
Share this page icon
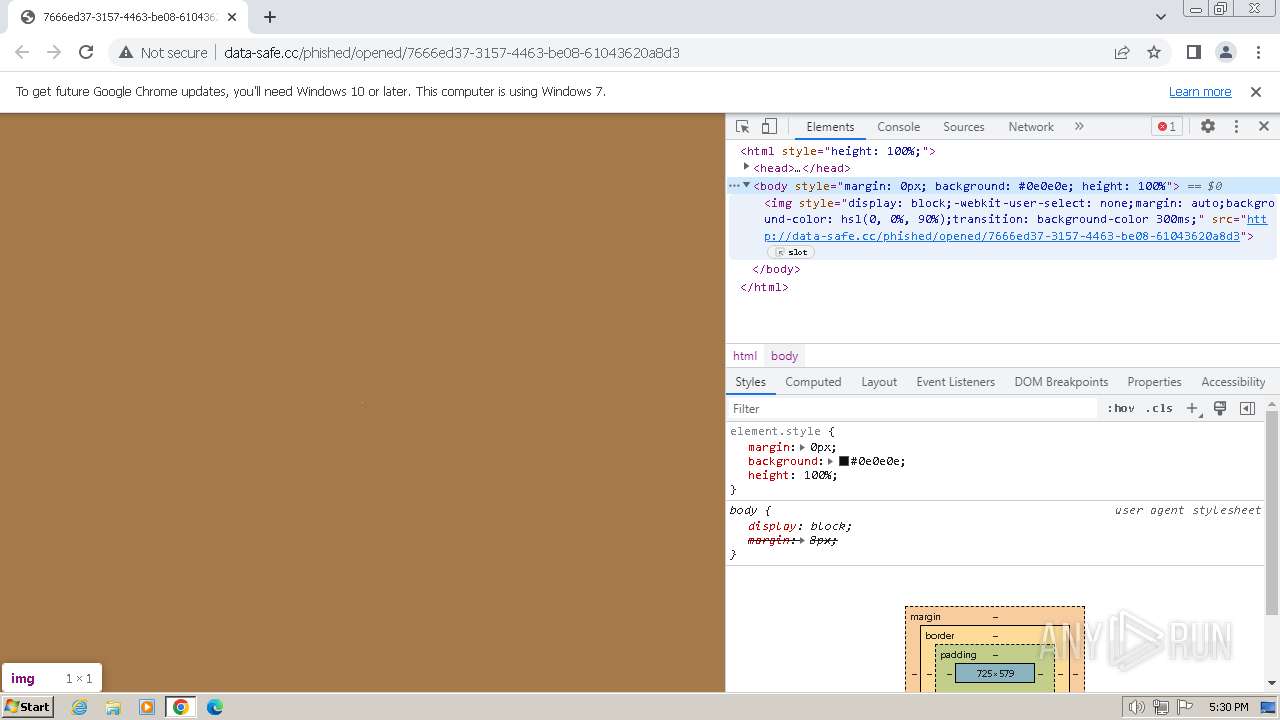(x=1122, y=52)
